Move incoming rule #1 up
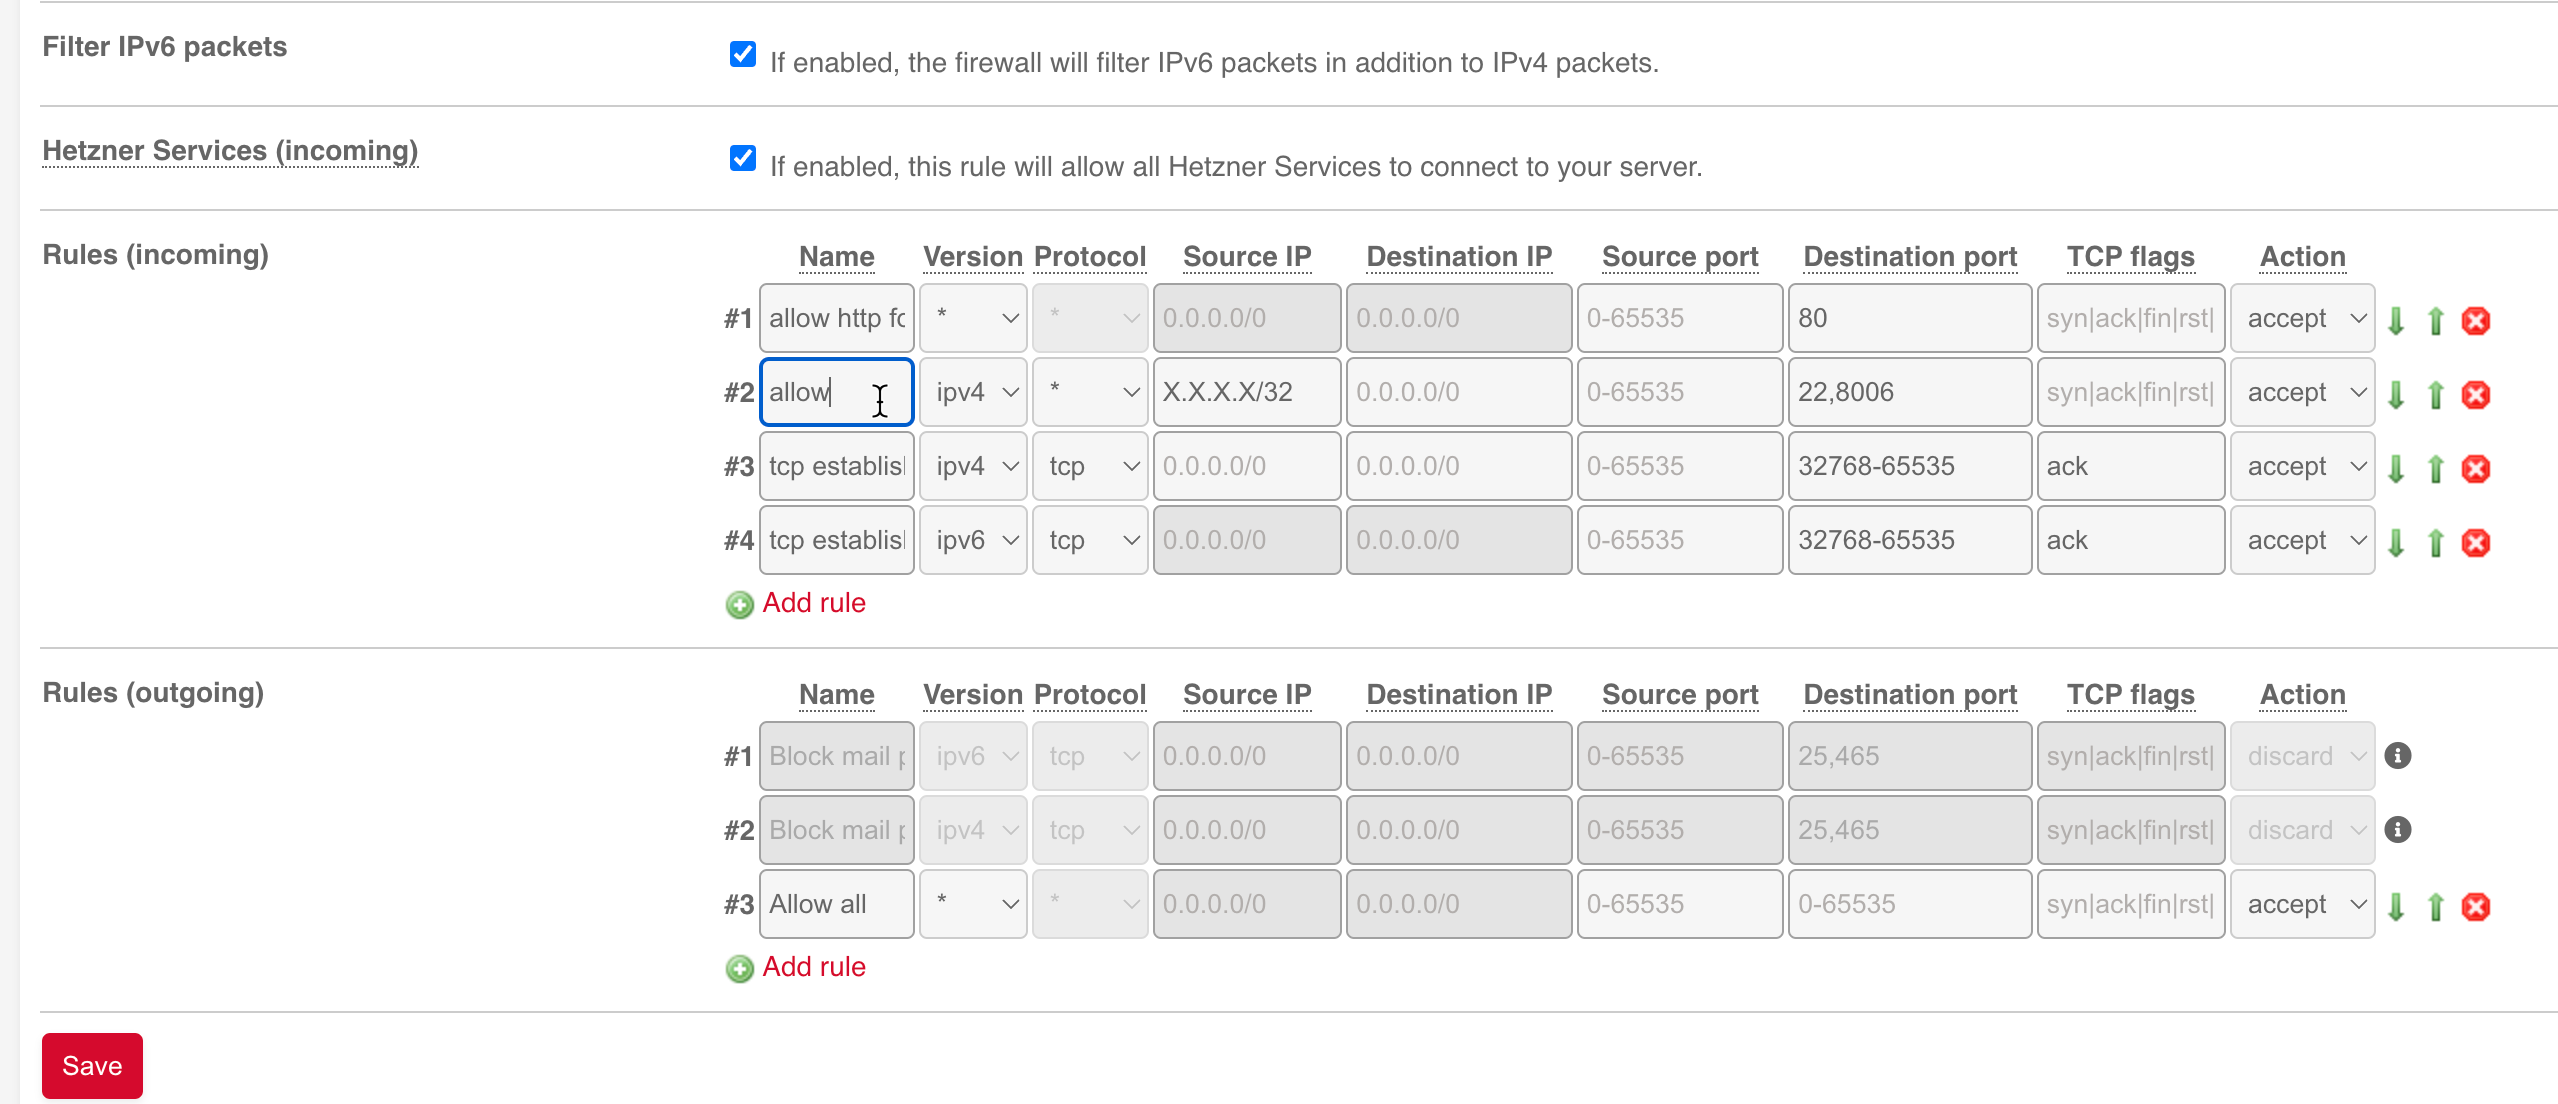The image size is (2558, 1104). [2436, 320]
